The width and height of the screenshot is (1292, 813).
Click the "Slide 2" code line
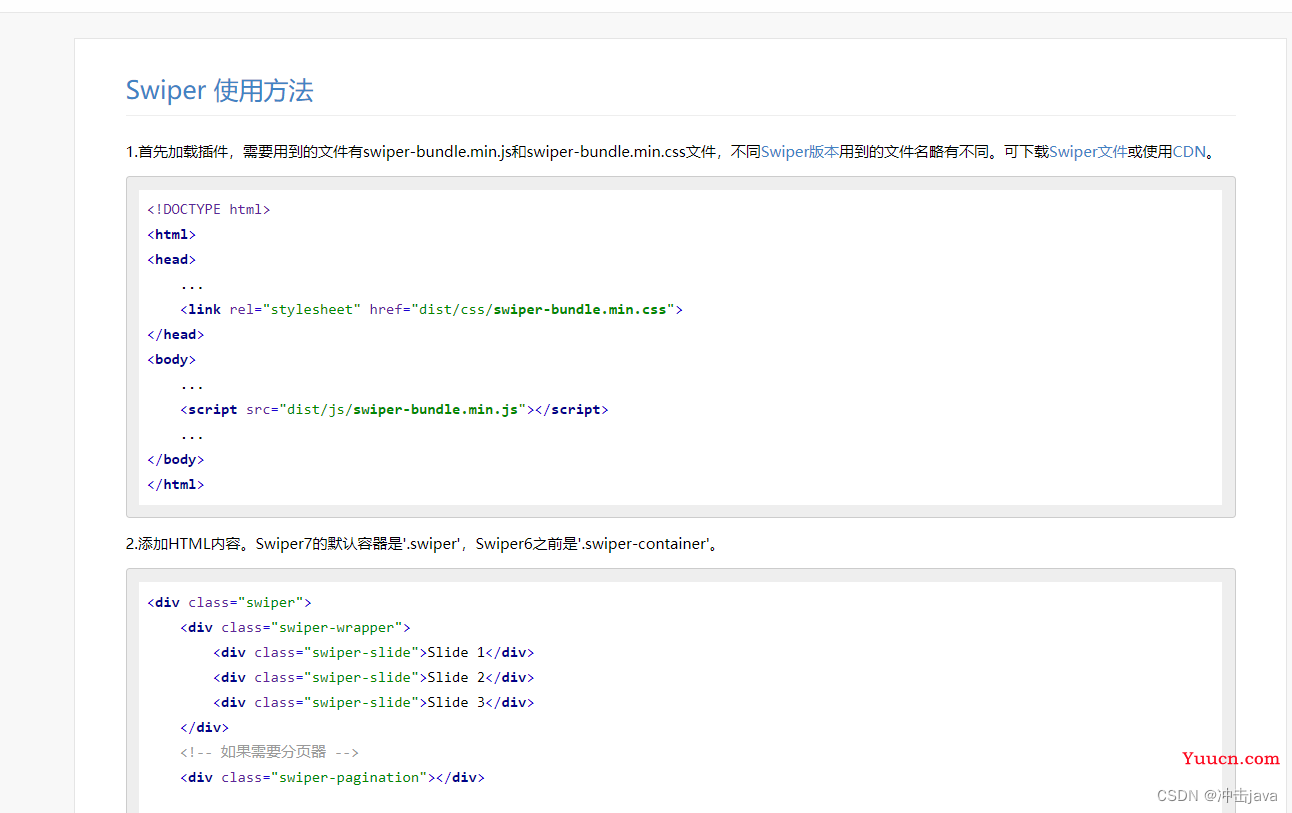(374, 677)
